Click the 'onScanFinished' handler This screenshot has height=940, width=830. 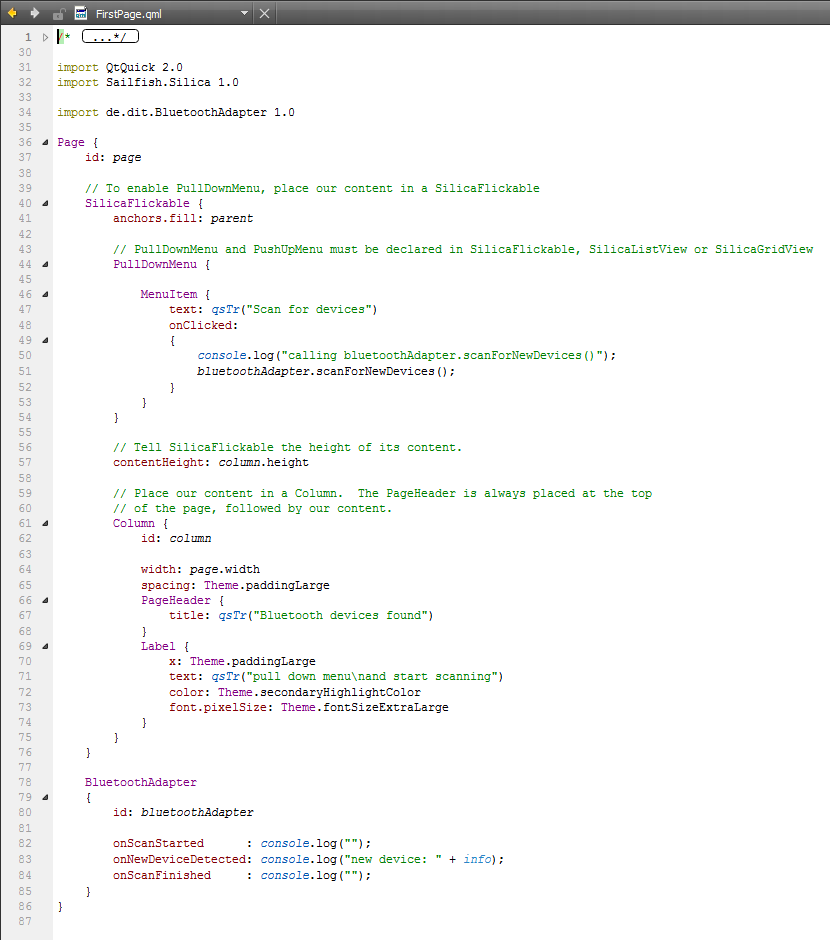tap(162, 875)
